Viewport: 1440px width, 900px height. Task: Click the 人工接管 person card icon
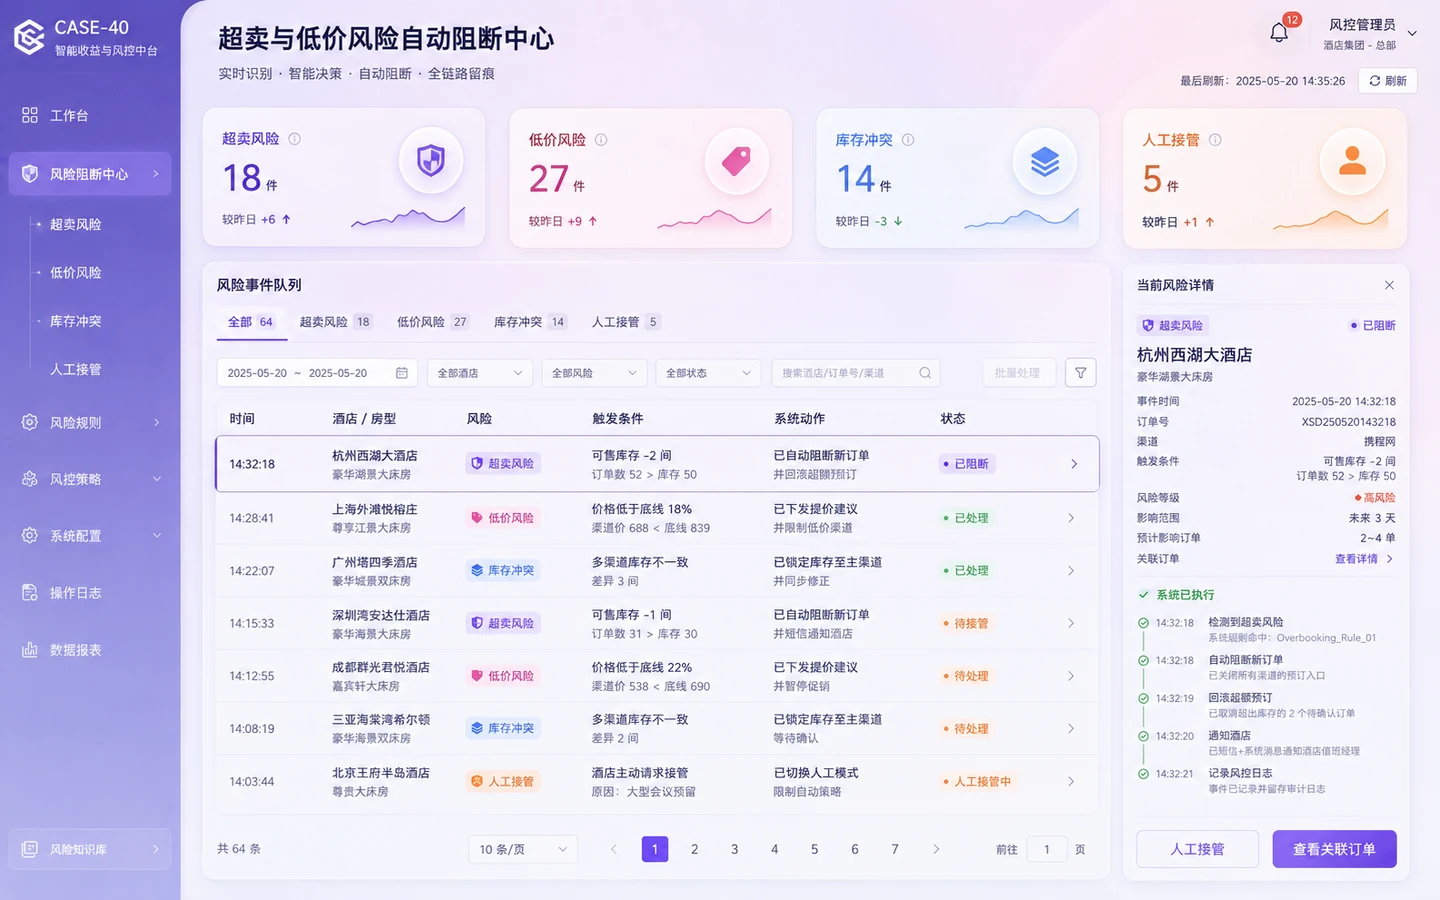point(1352,161)
